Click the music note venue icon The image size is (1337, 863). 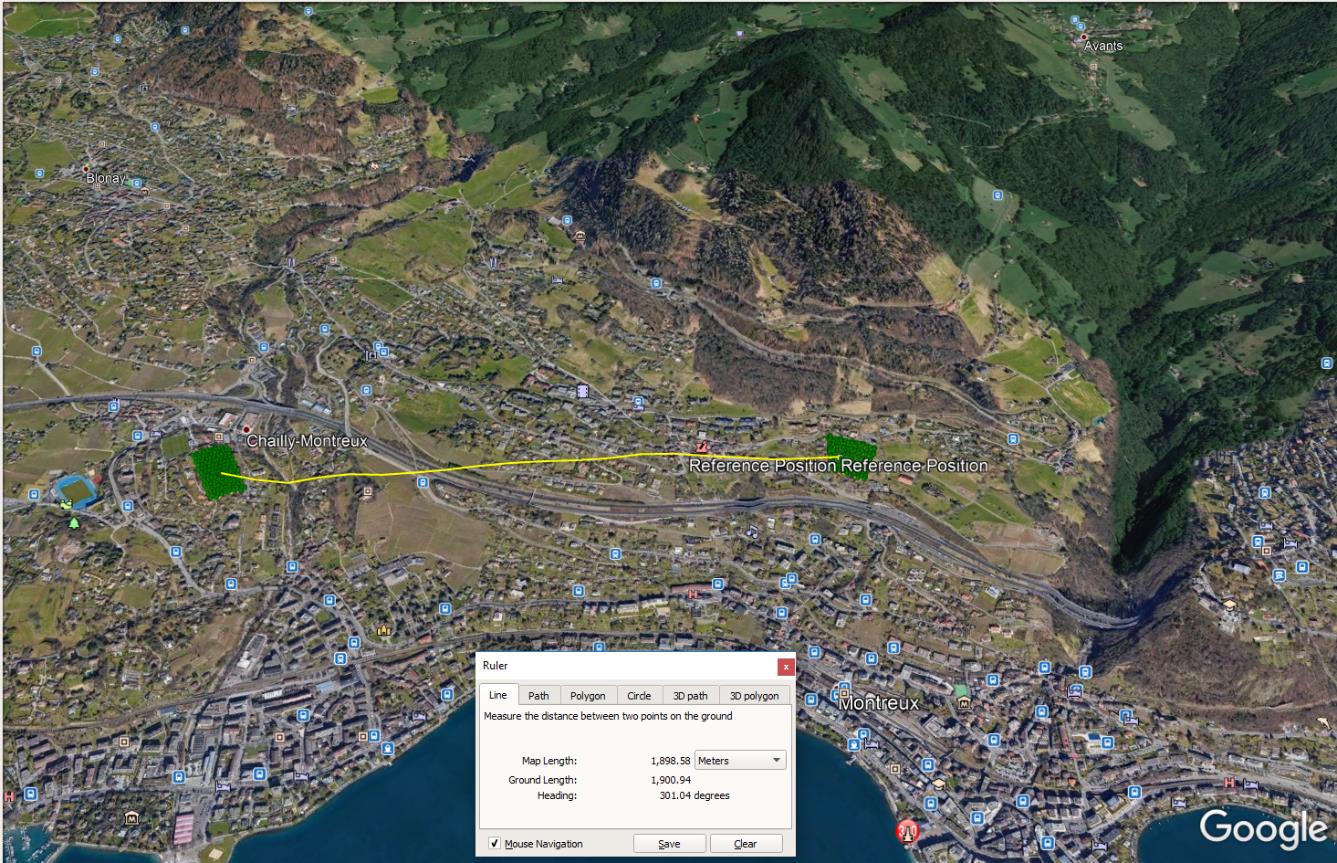(x=752, y=529)
